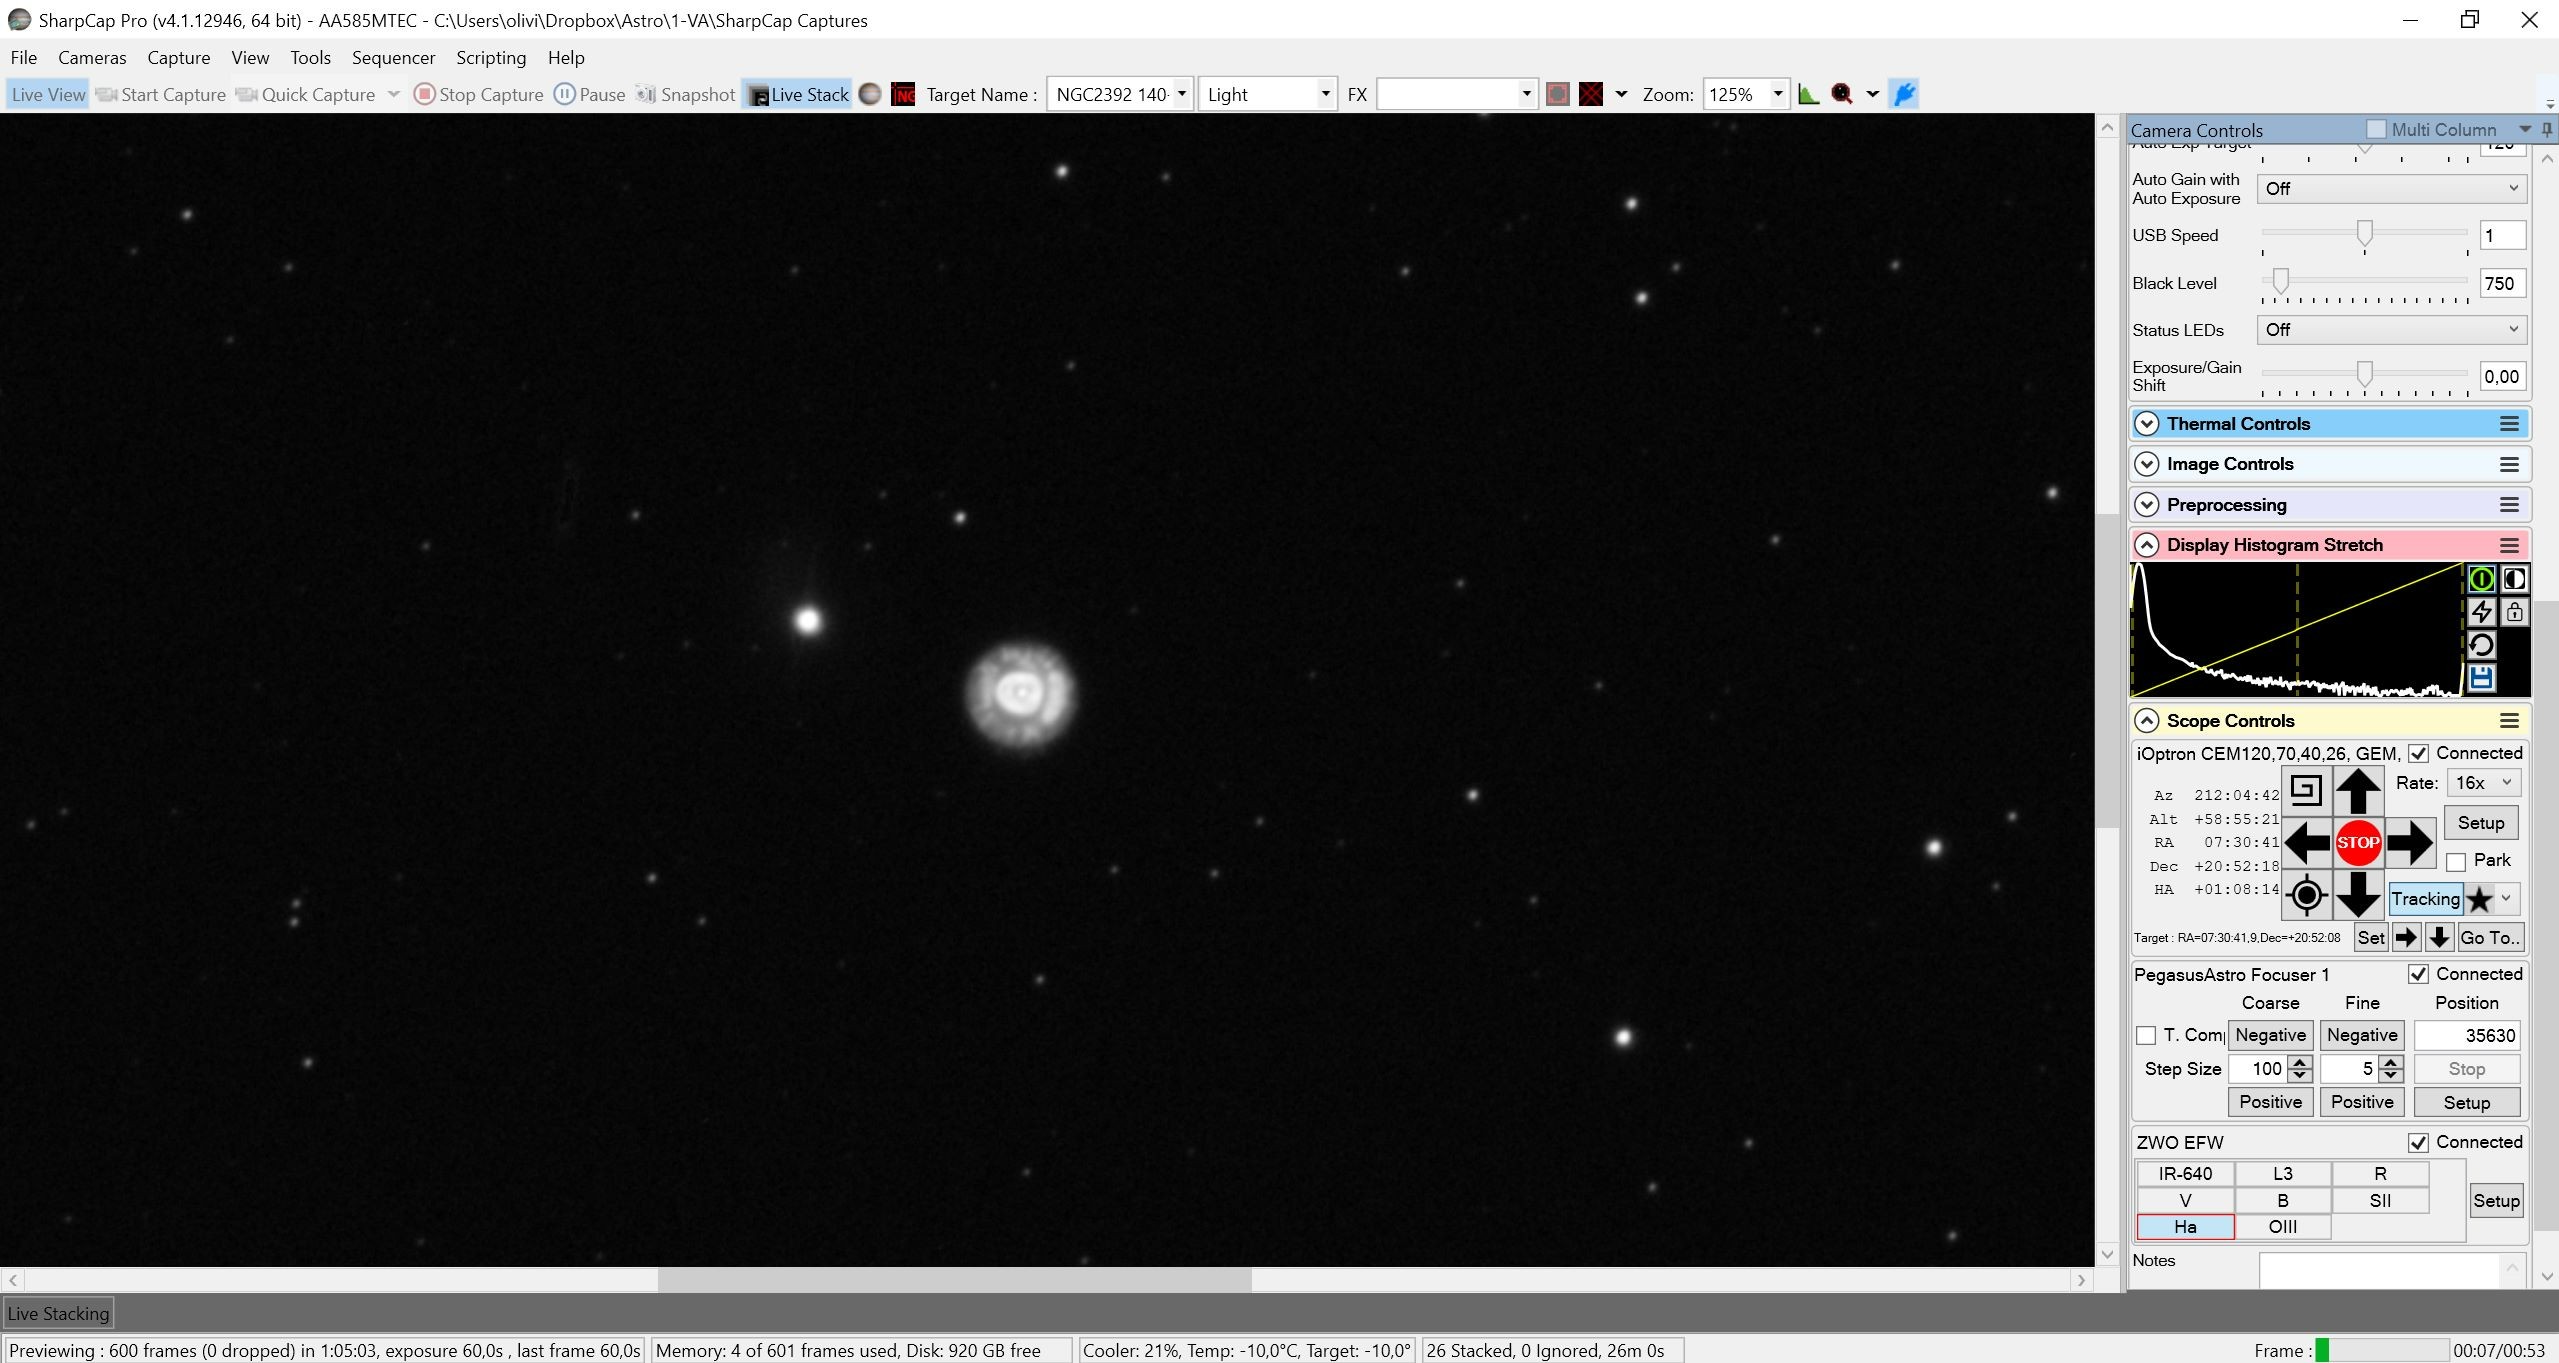Save the histogram stretch with the disk icon
This screenshot has width=2559, height=1363.
click(2481, 678)
